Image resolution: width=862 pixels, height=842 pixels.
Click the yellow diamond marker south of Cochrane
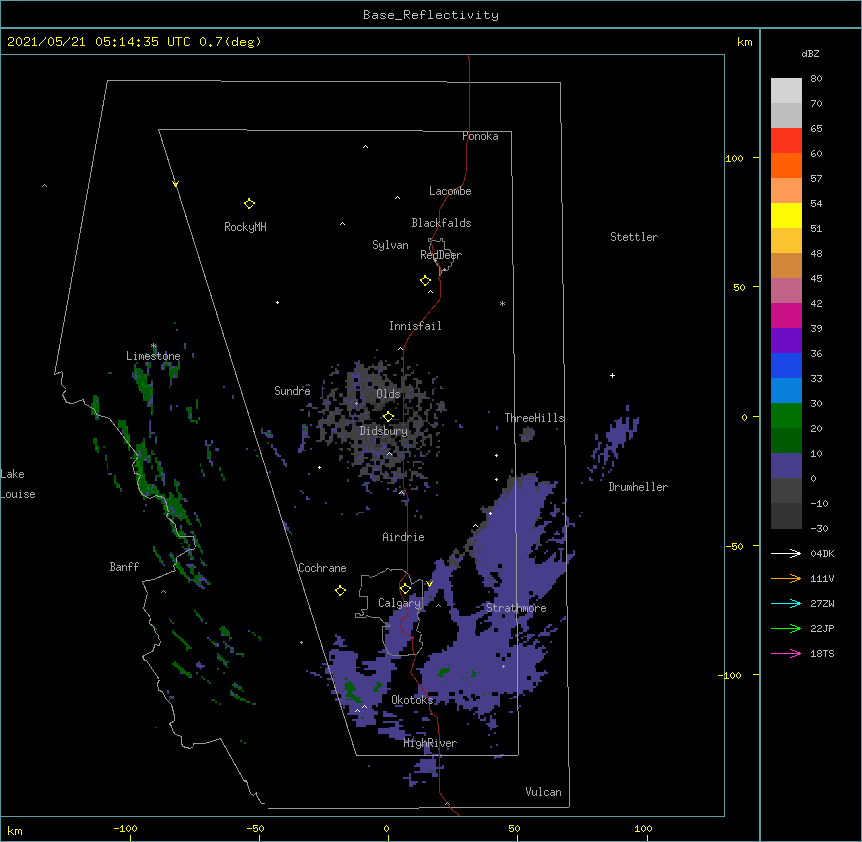coord(340,590)
